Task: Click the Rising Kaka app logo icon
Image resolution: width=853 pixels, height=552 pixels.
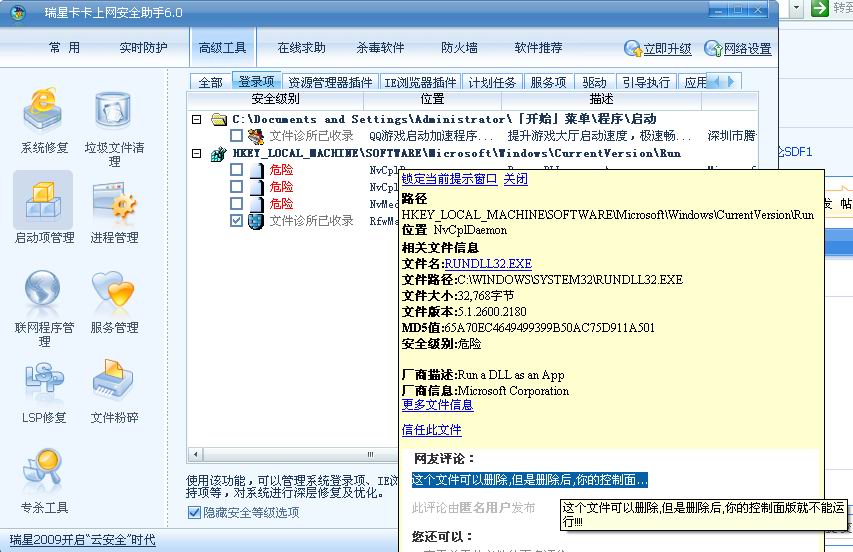Action: pos(17,13)
